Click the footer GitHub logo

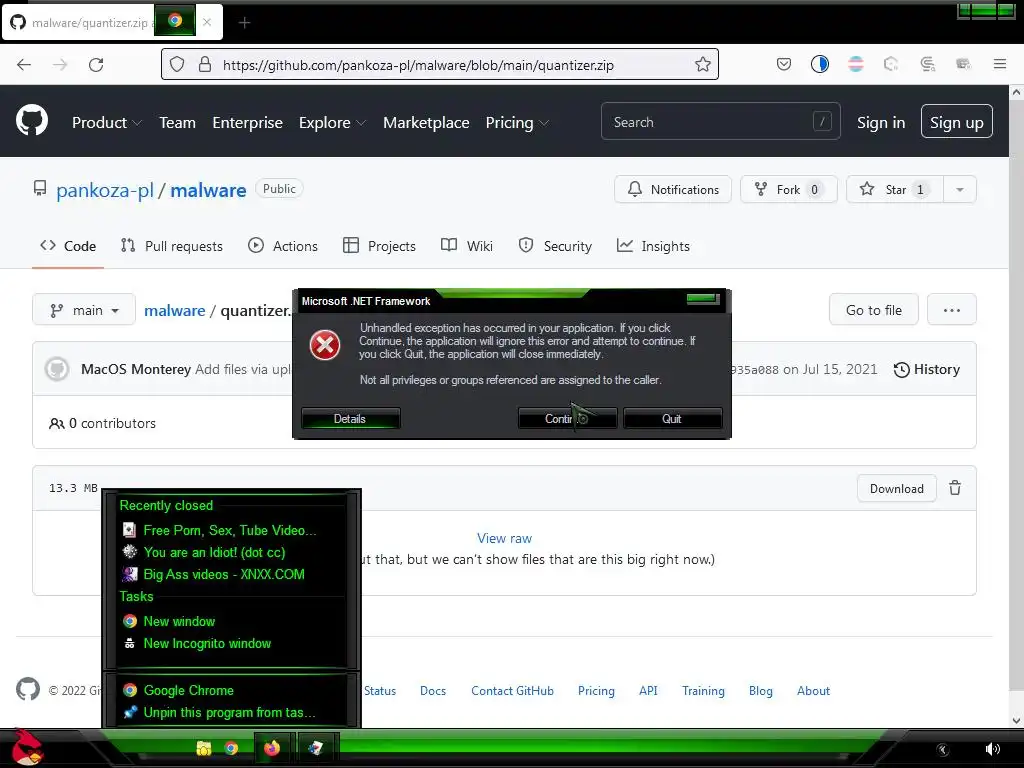coord(28,690)
